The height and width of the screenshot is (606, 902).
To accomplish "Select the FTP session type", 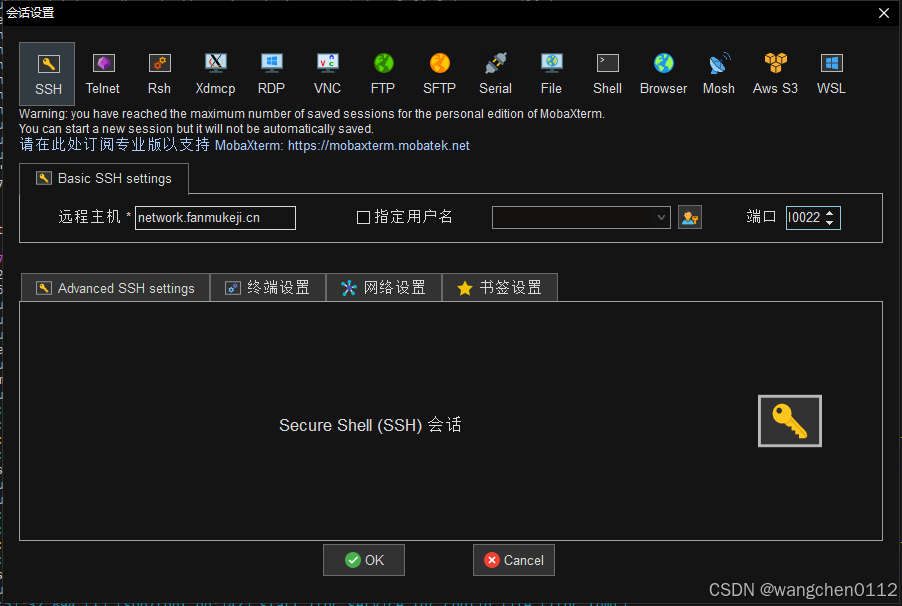I will click(x=383, y=74).
